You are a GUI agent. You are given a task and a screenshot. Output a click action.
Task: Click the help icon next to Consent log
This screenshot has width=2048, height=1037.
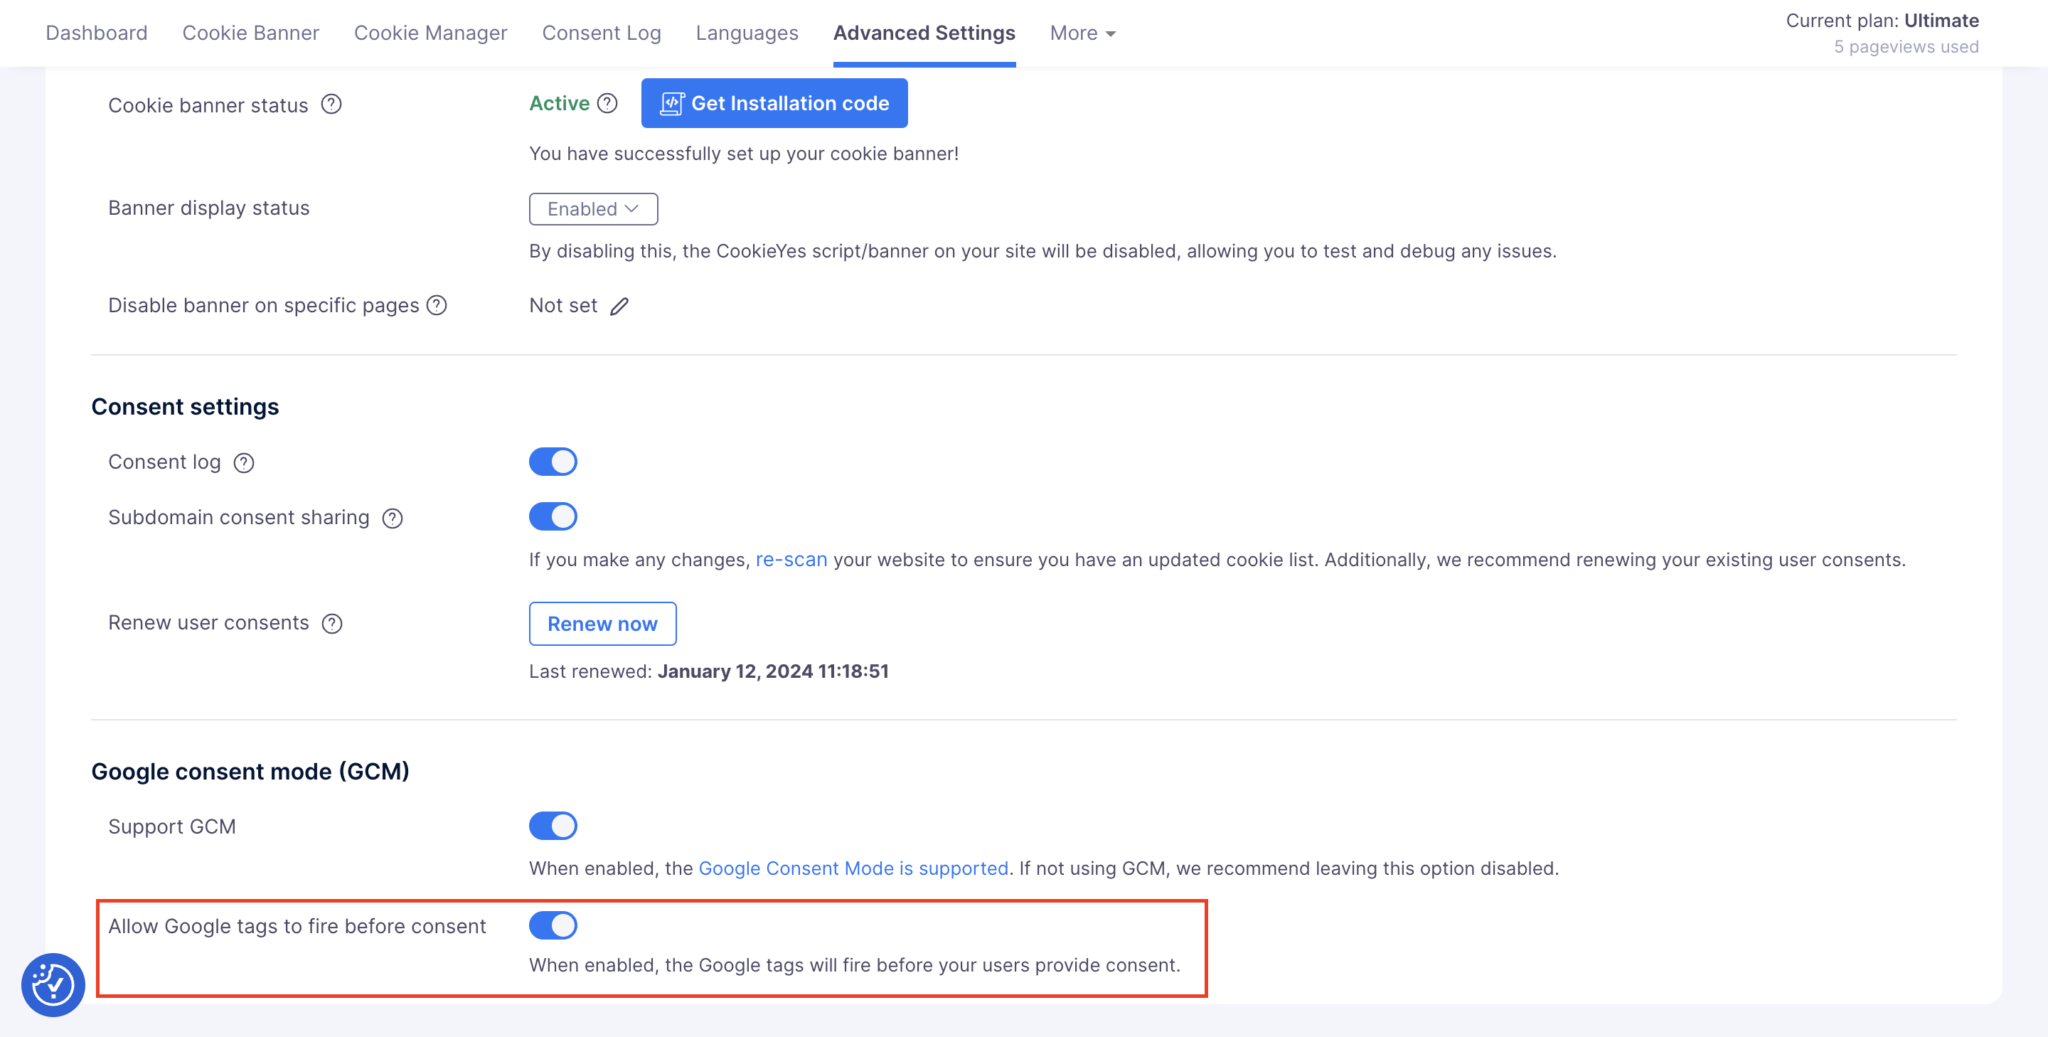243,462
